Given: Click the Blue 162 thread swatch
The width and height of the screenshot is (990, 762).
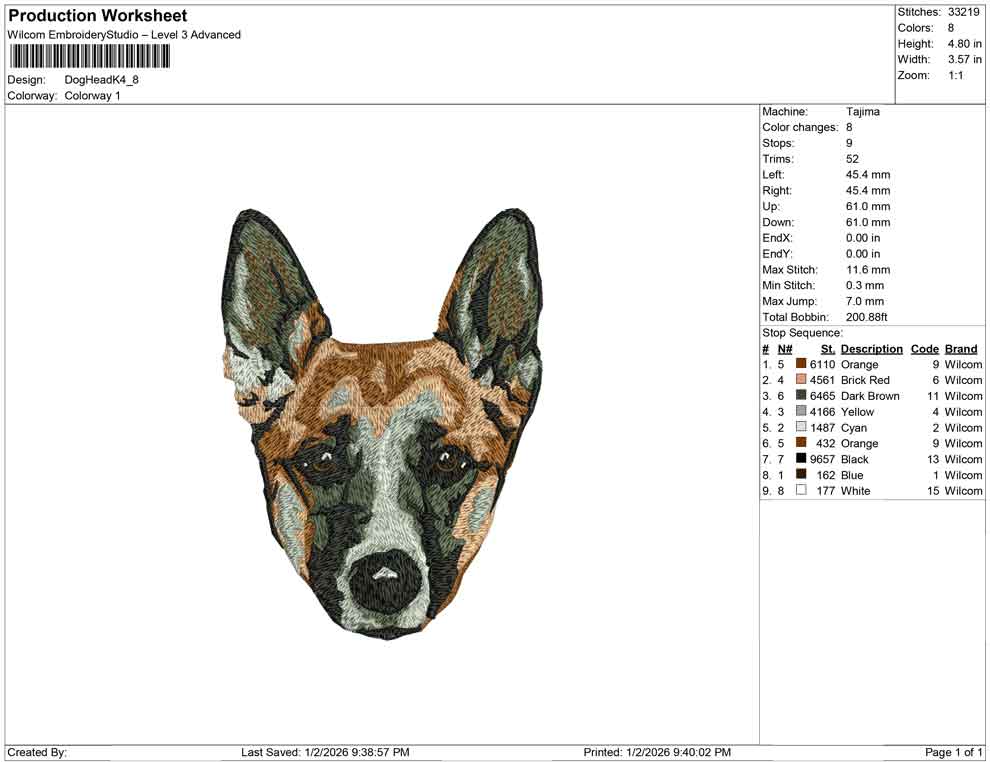Looking at the screenshot, I should 800,475.
